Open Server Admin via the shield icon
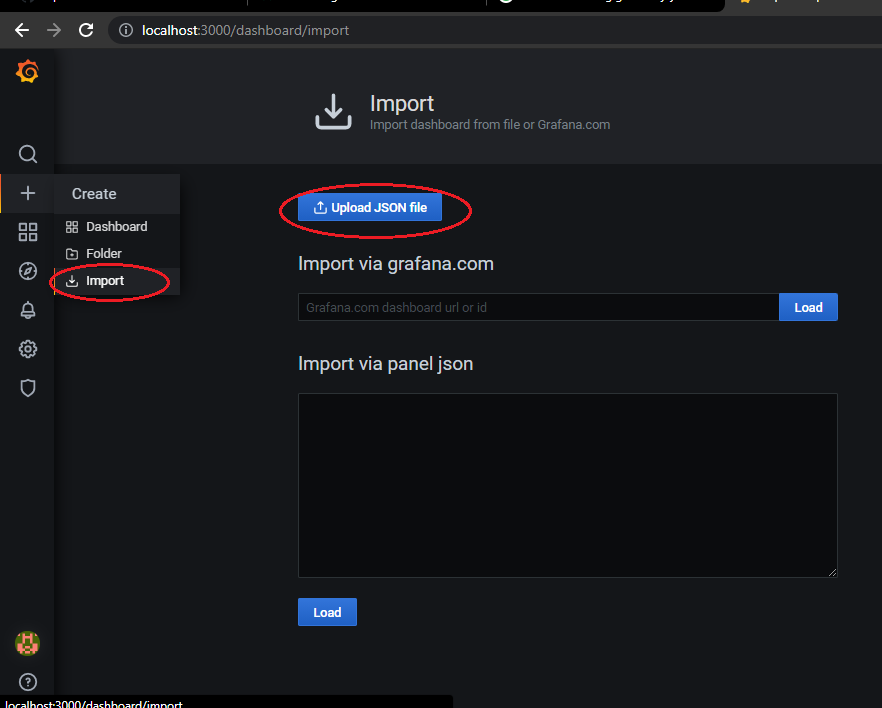Image resolution: width=882 pixels, height=708 pixels. point(27,388)
